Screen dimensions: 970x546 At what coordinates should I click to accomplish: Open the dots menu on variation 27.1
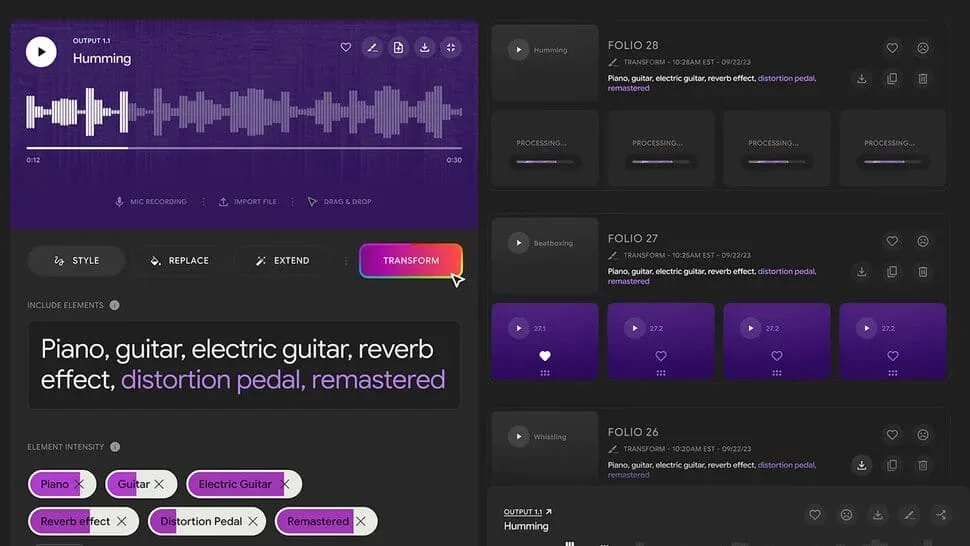(x=544, y=373)
